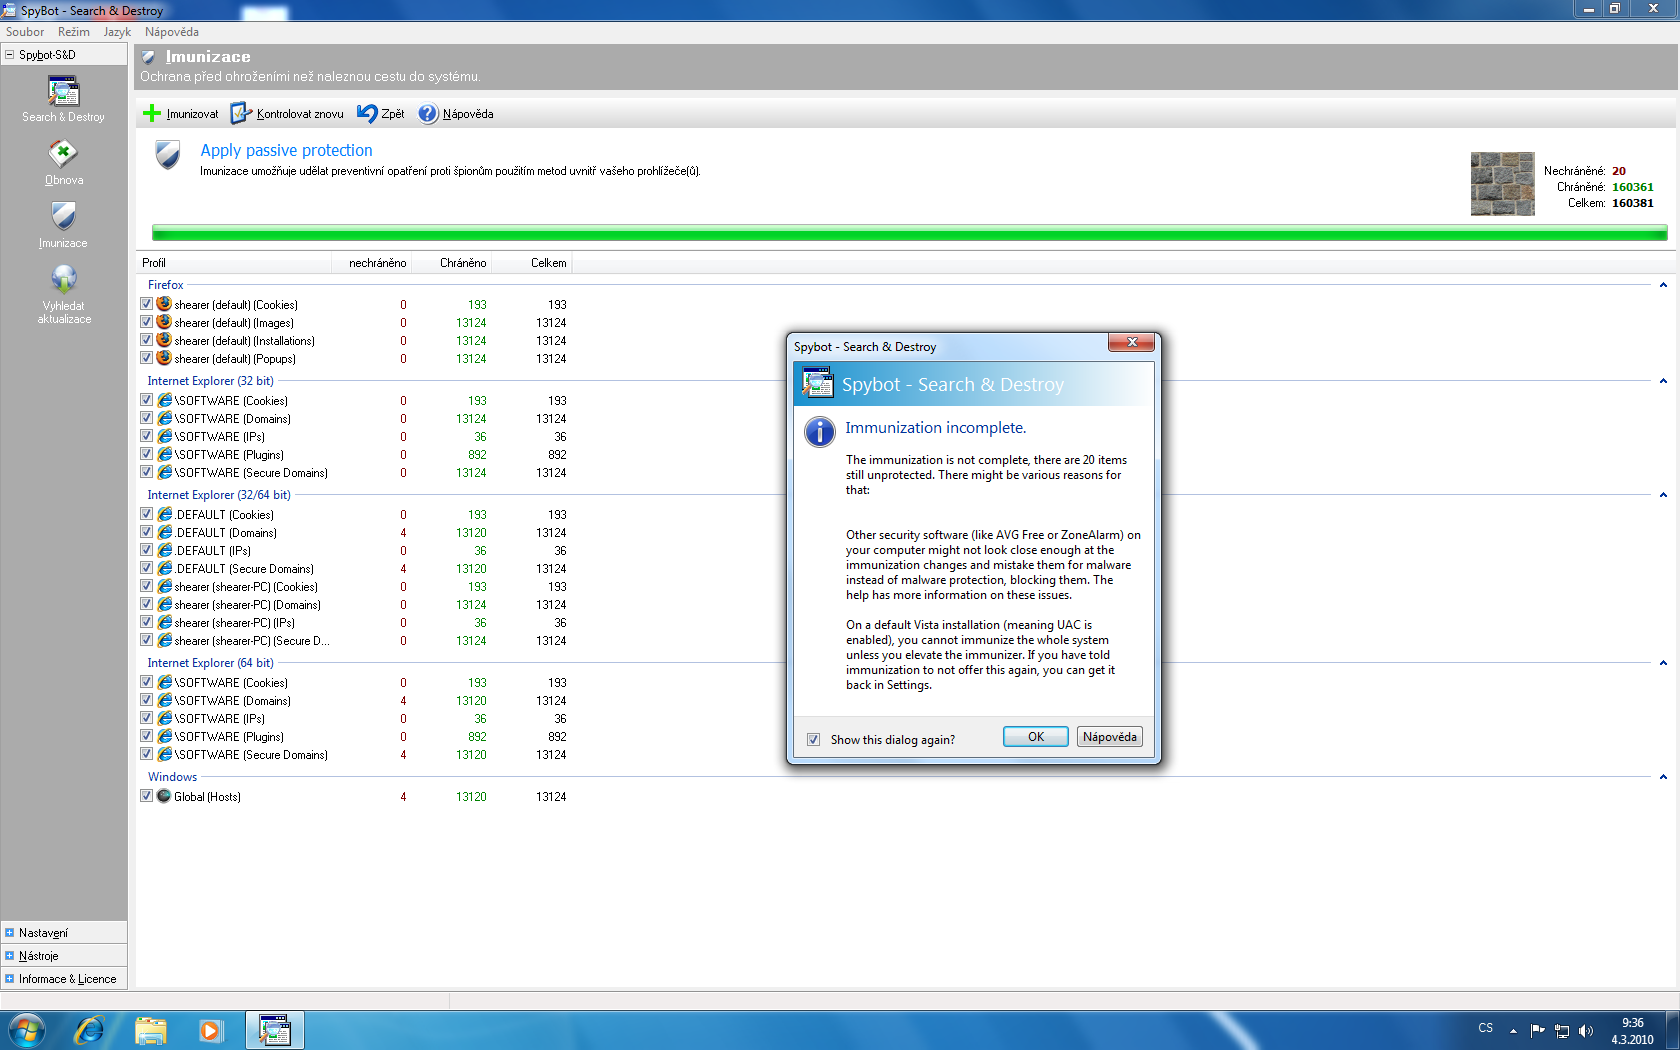Screen dimensions: 1680x1050
Task: Open Nápověda help icon in toolbar
Action: 428,114
